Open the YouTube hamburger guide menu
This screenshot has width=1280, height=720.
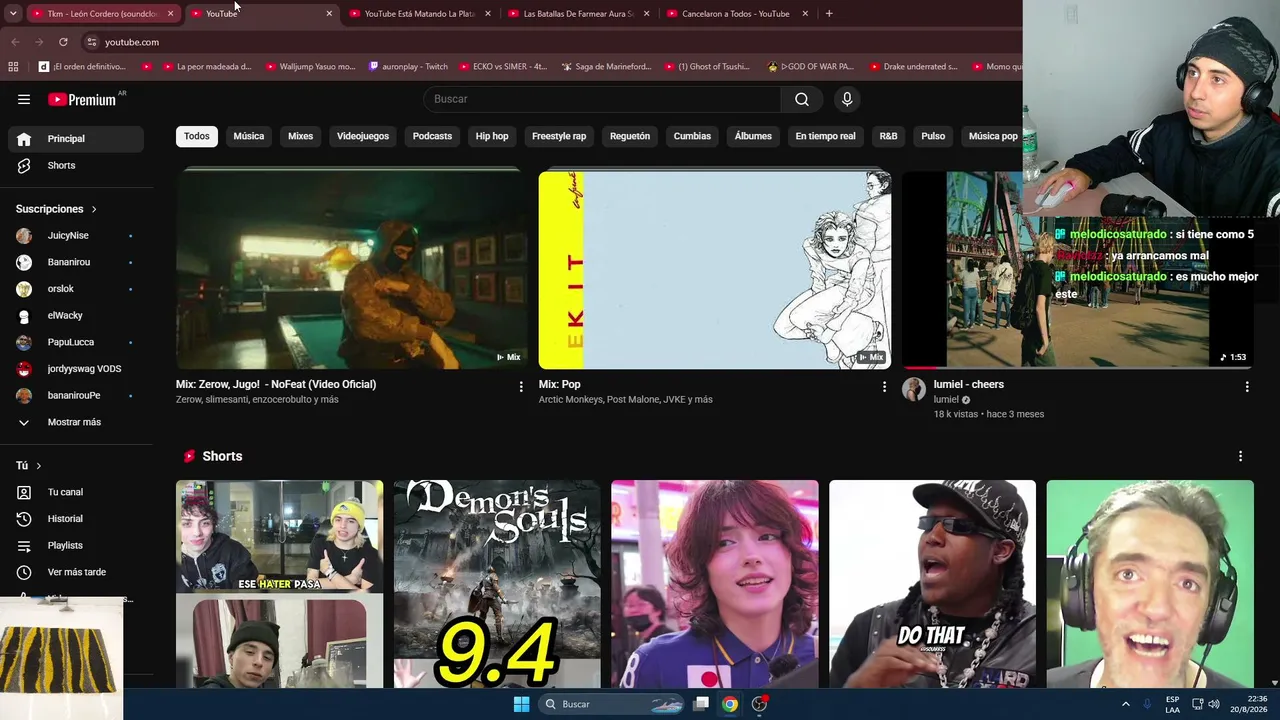24,99
